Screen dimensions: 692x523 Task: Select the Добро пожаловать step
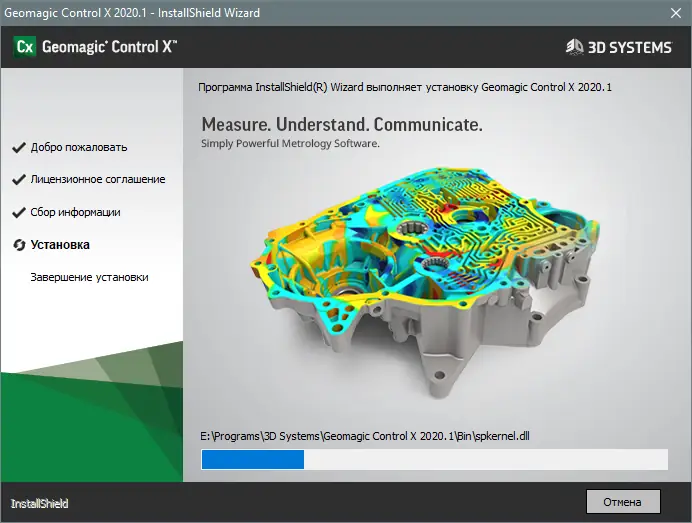pos(79,147)
